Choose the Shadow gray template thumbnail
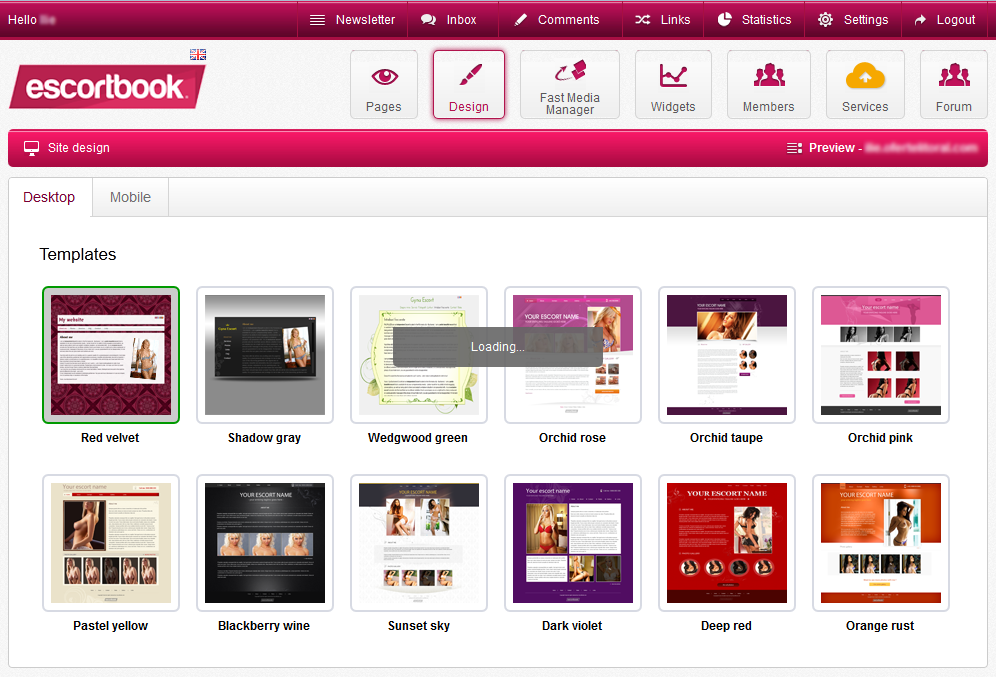The image size is (996, 677). (265, 355)
